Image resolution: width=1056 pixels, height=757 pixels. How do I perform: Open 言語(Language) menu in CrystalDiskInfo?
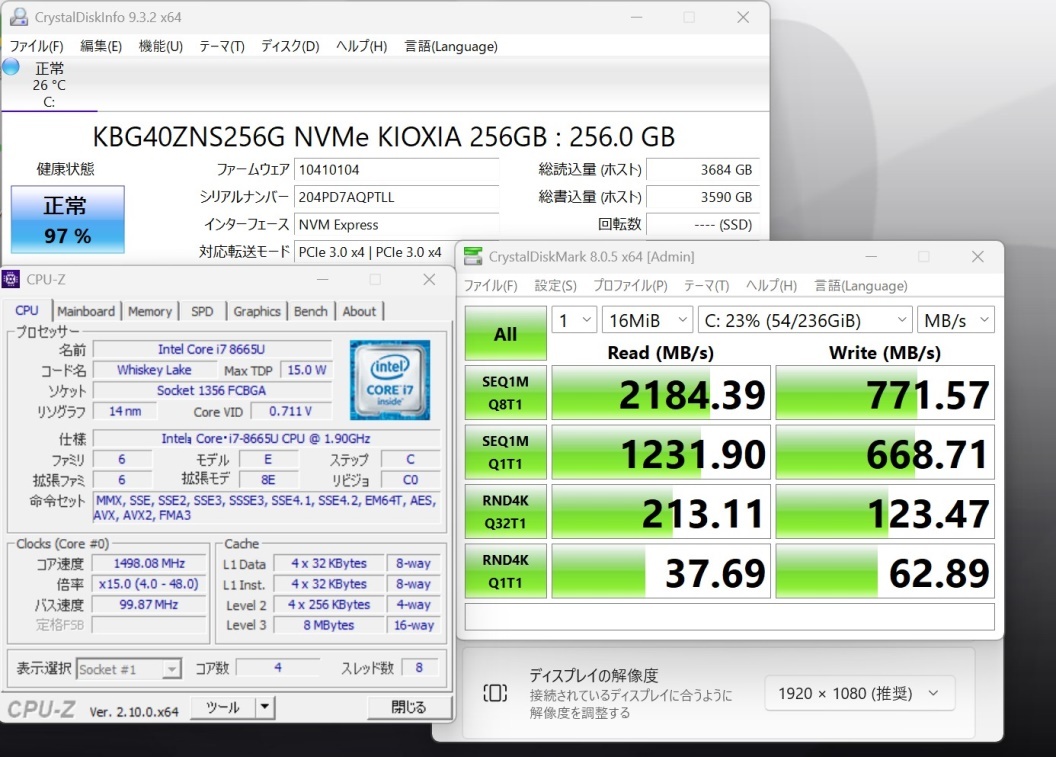click(451, 46)
